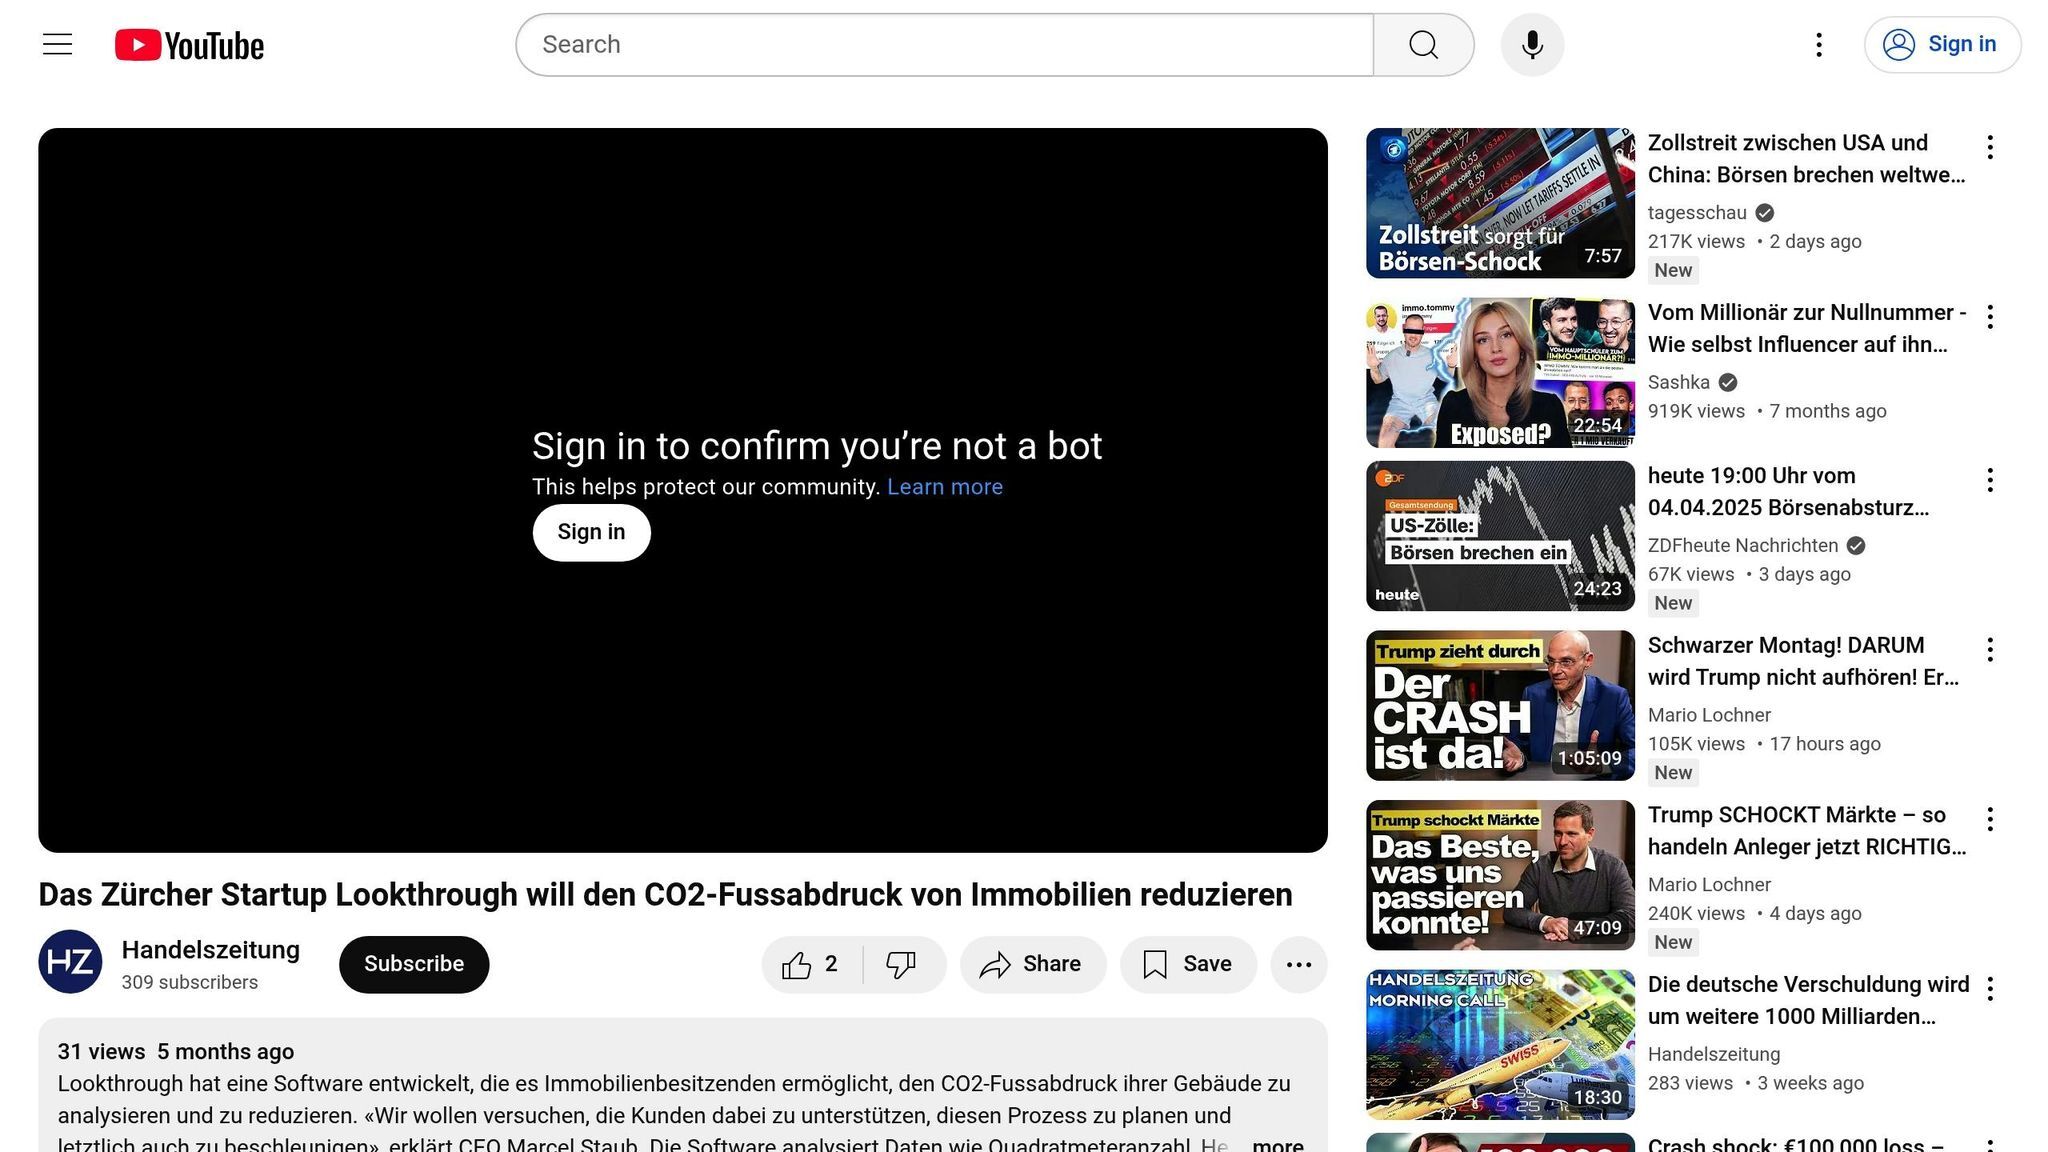Open options menu for Schwarzer Montag video
2048x1152 pixels.
(1990, 650)
